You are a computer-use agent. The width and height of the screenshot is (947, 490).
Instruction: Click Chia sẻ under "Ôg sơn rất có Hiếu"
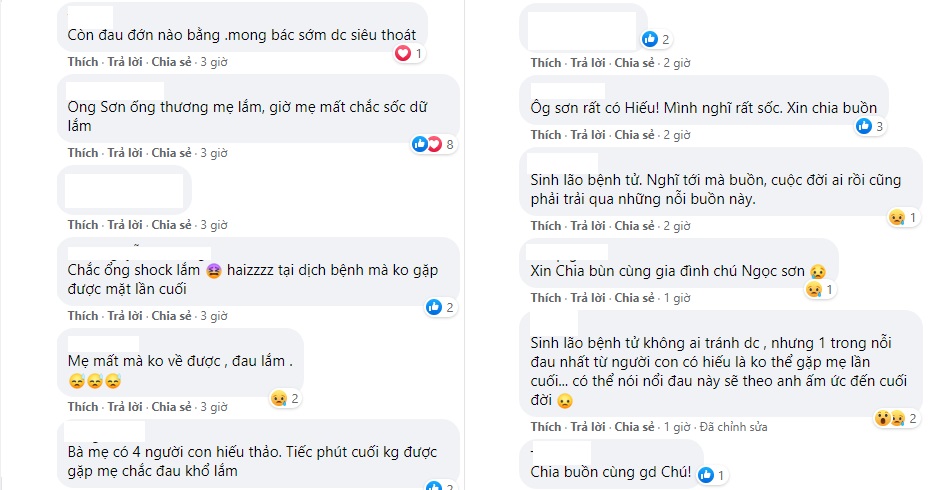[x=634, y=135]
